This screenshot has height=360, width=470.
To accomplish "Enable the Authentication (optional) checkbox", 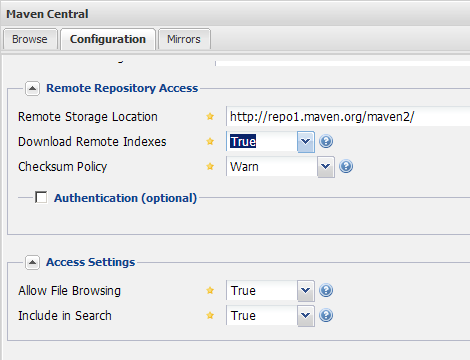I will click(x=41, y=197).
